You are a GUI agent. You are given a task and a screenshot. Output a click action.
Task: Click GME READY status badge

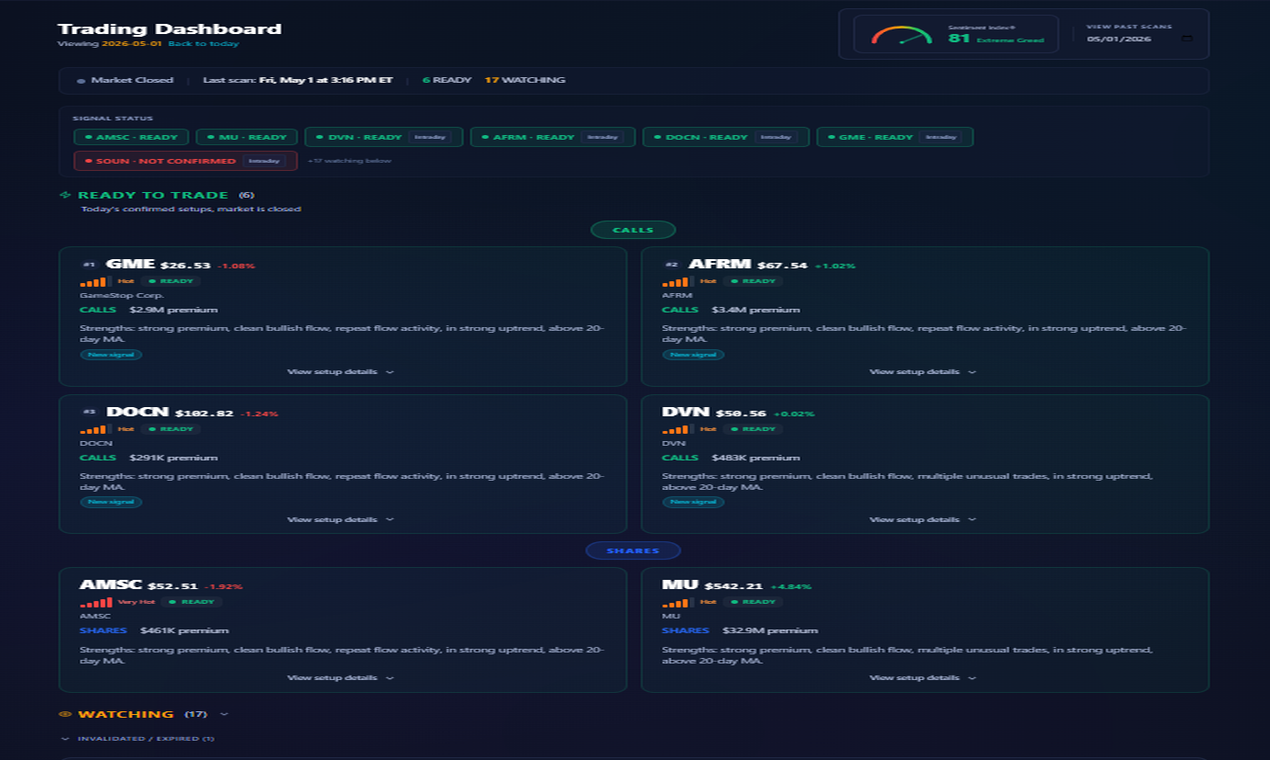coord(170,281)
